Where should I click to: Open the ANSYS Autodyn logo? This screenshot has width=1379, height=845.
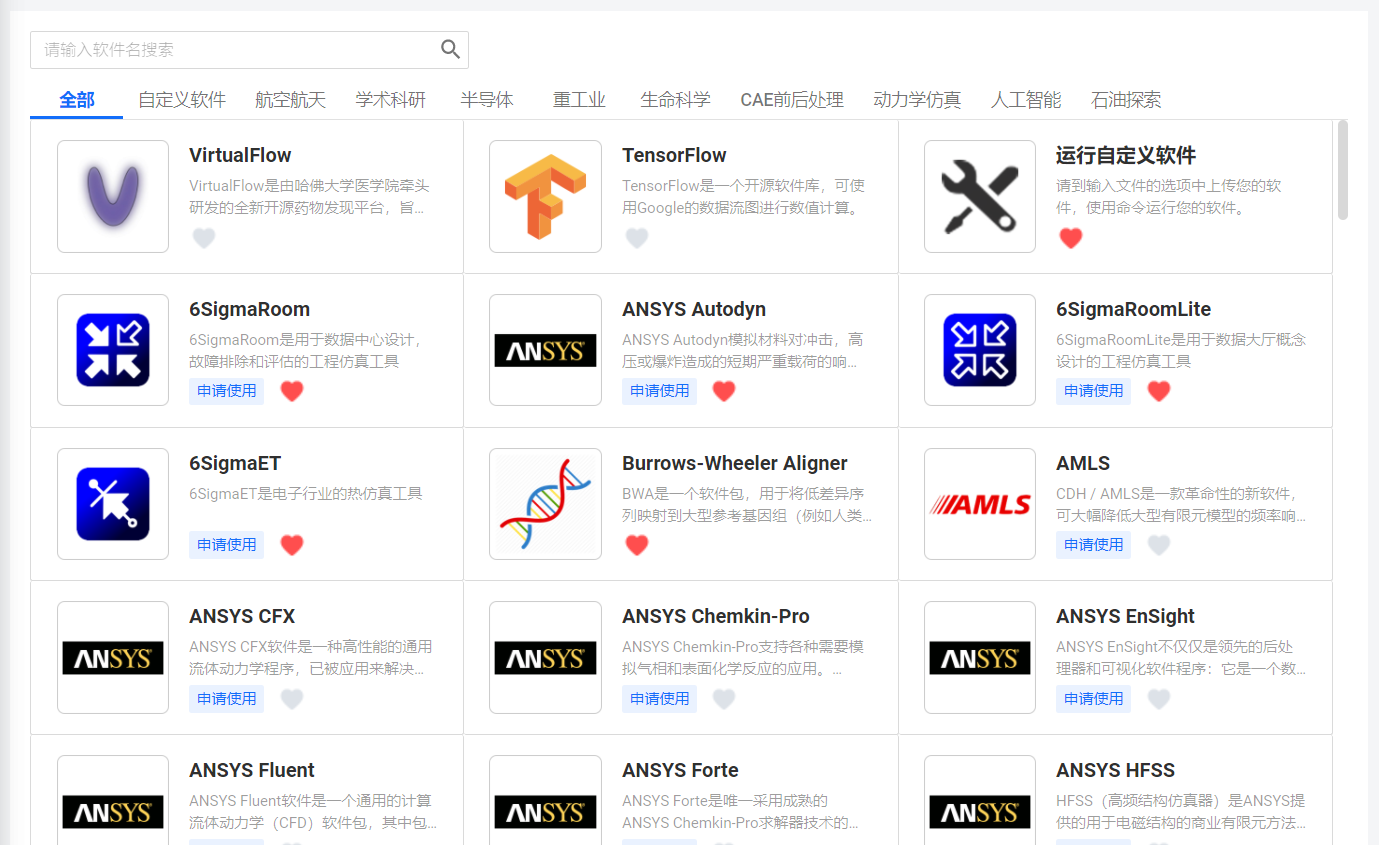(545, 350)
